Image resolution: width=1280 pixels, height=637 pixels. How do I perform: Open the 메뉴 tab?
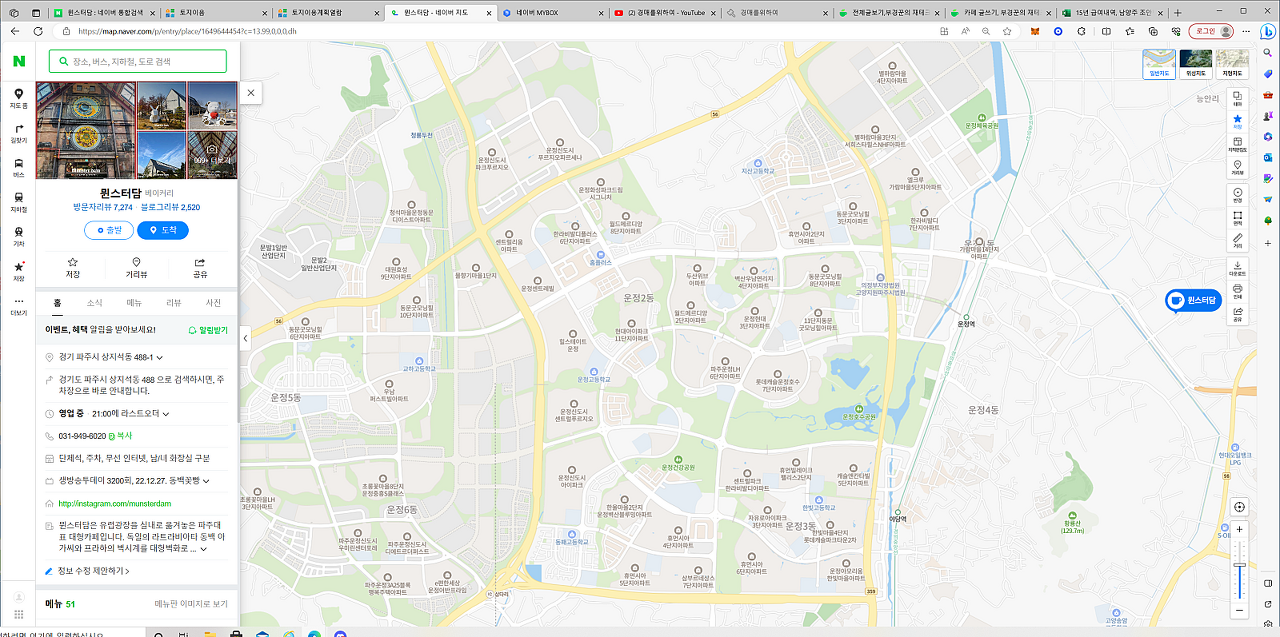click(x=134, y=303)
